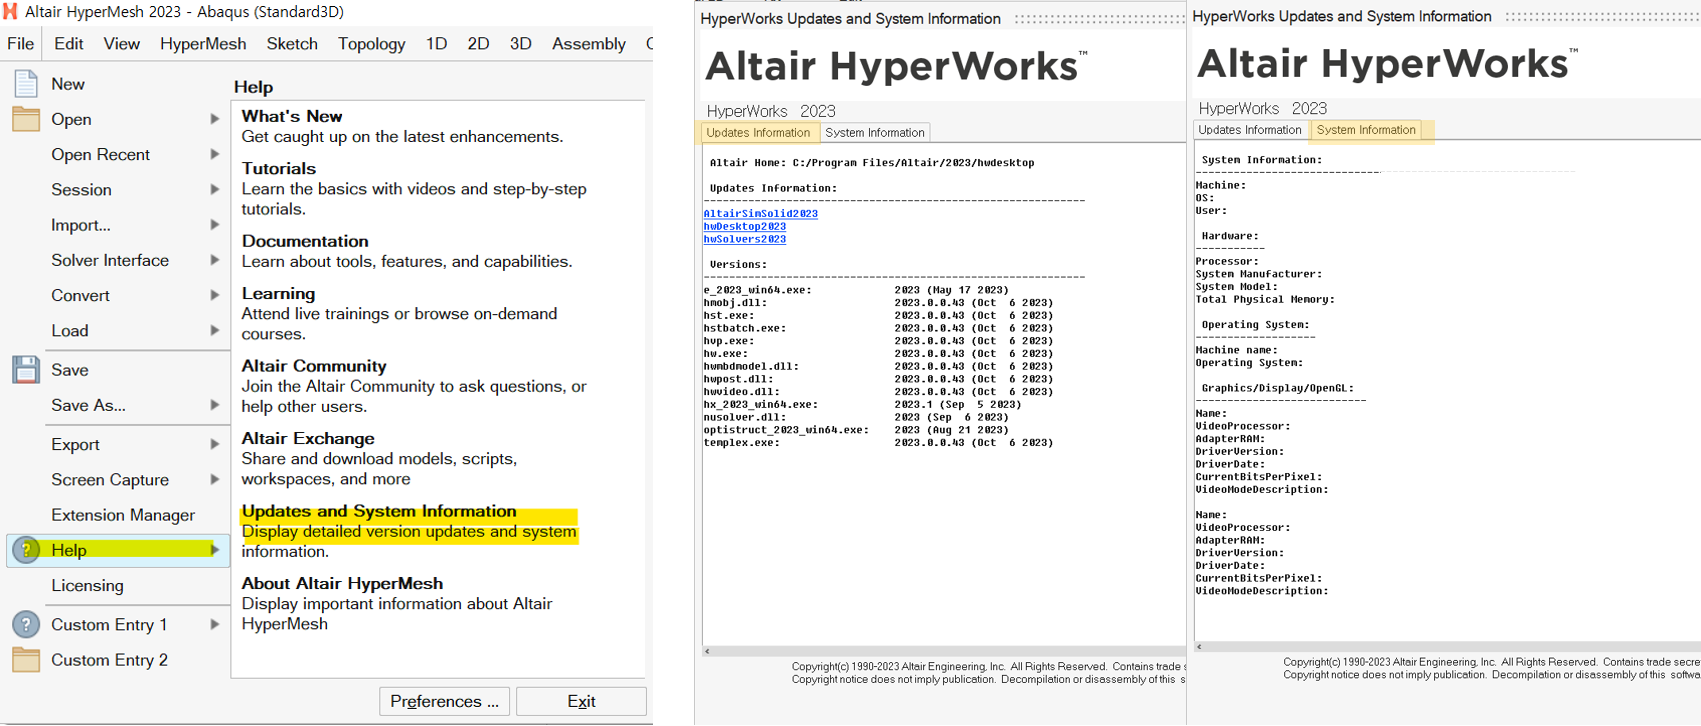
Task: Click the New document icon
Action: [26, 84]
